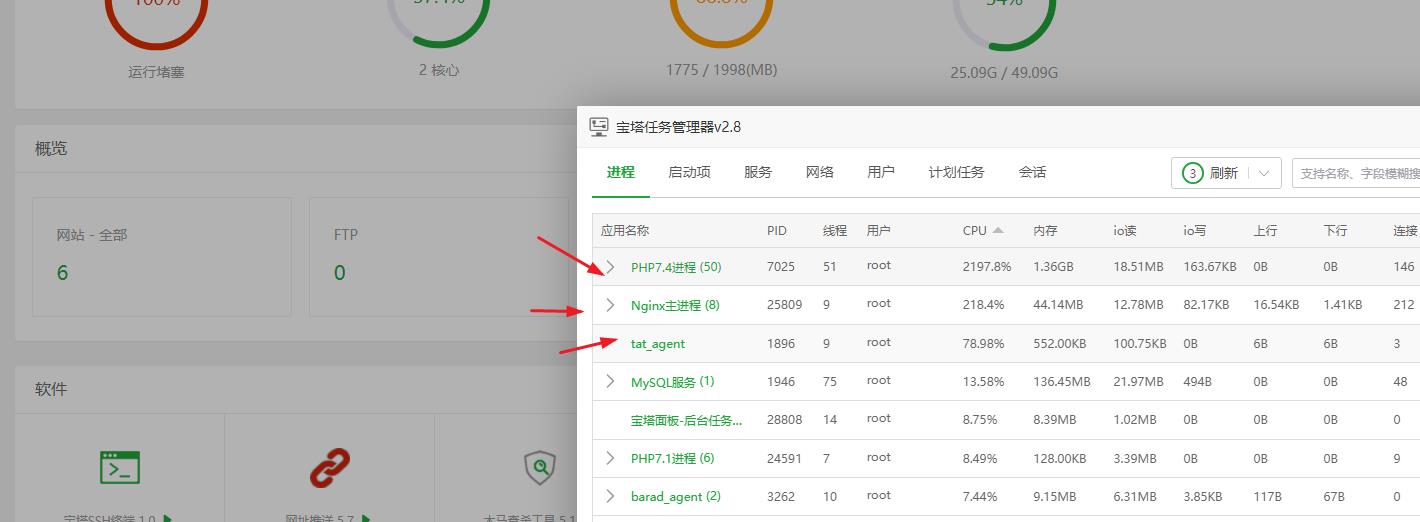The height and width of the screenshot is (522, 1420).
Task: Click the disk usage gauge 25.09G / 49.09G
Action: (x=1004, y=23)
